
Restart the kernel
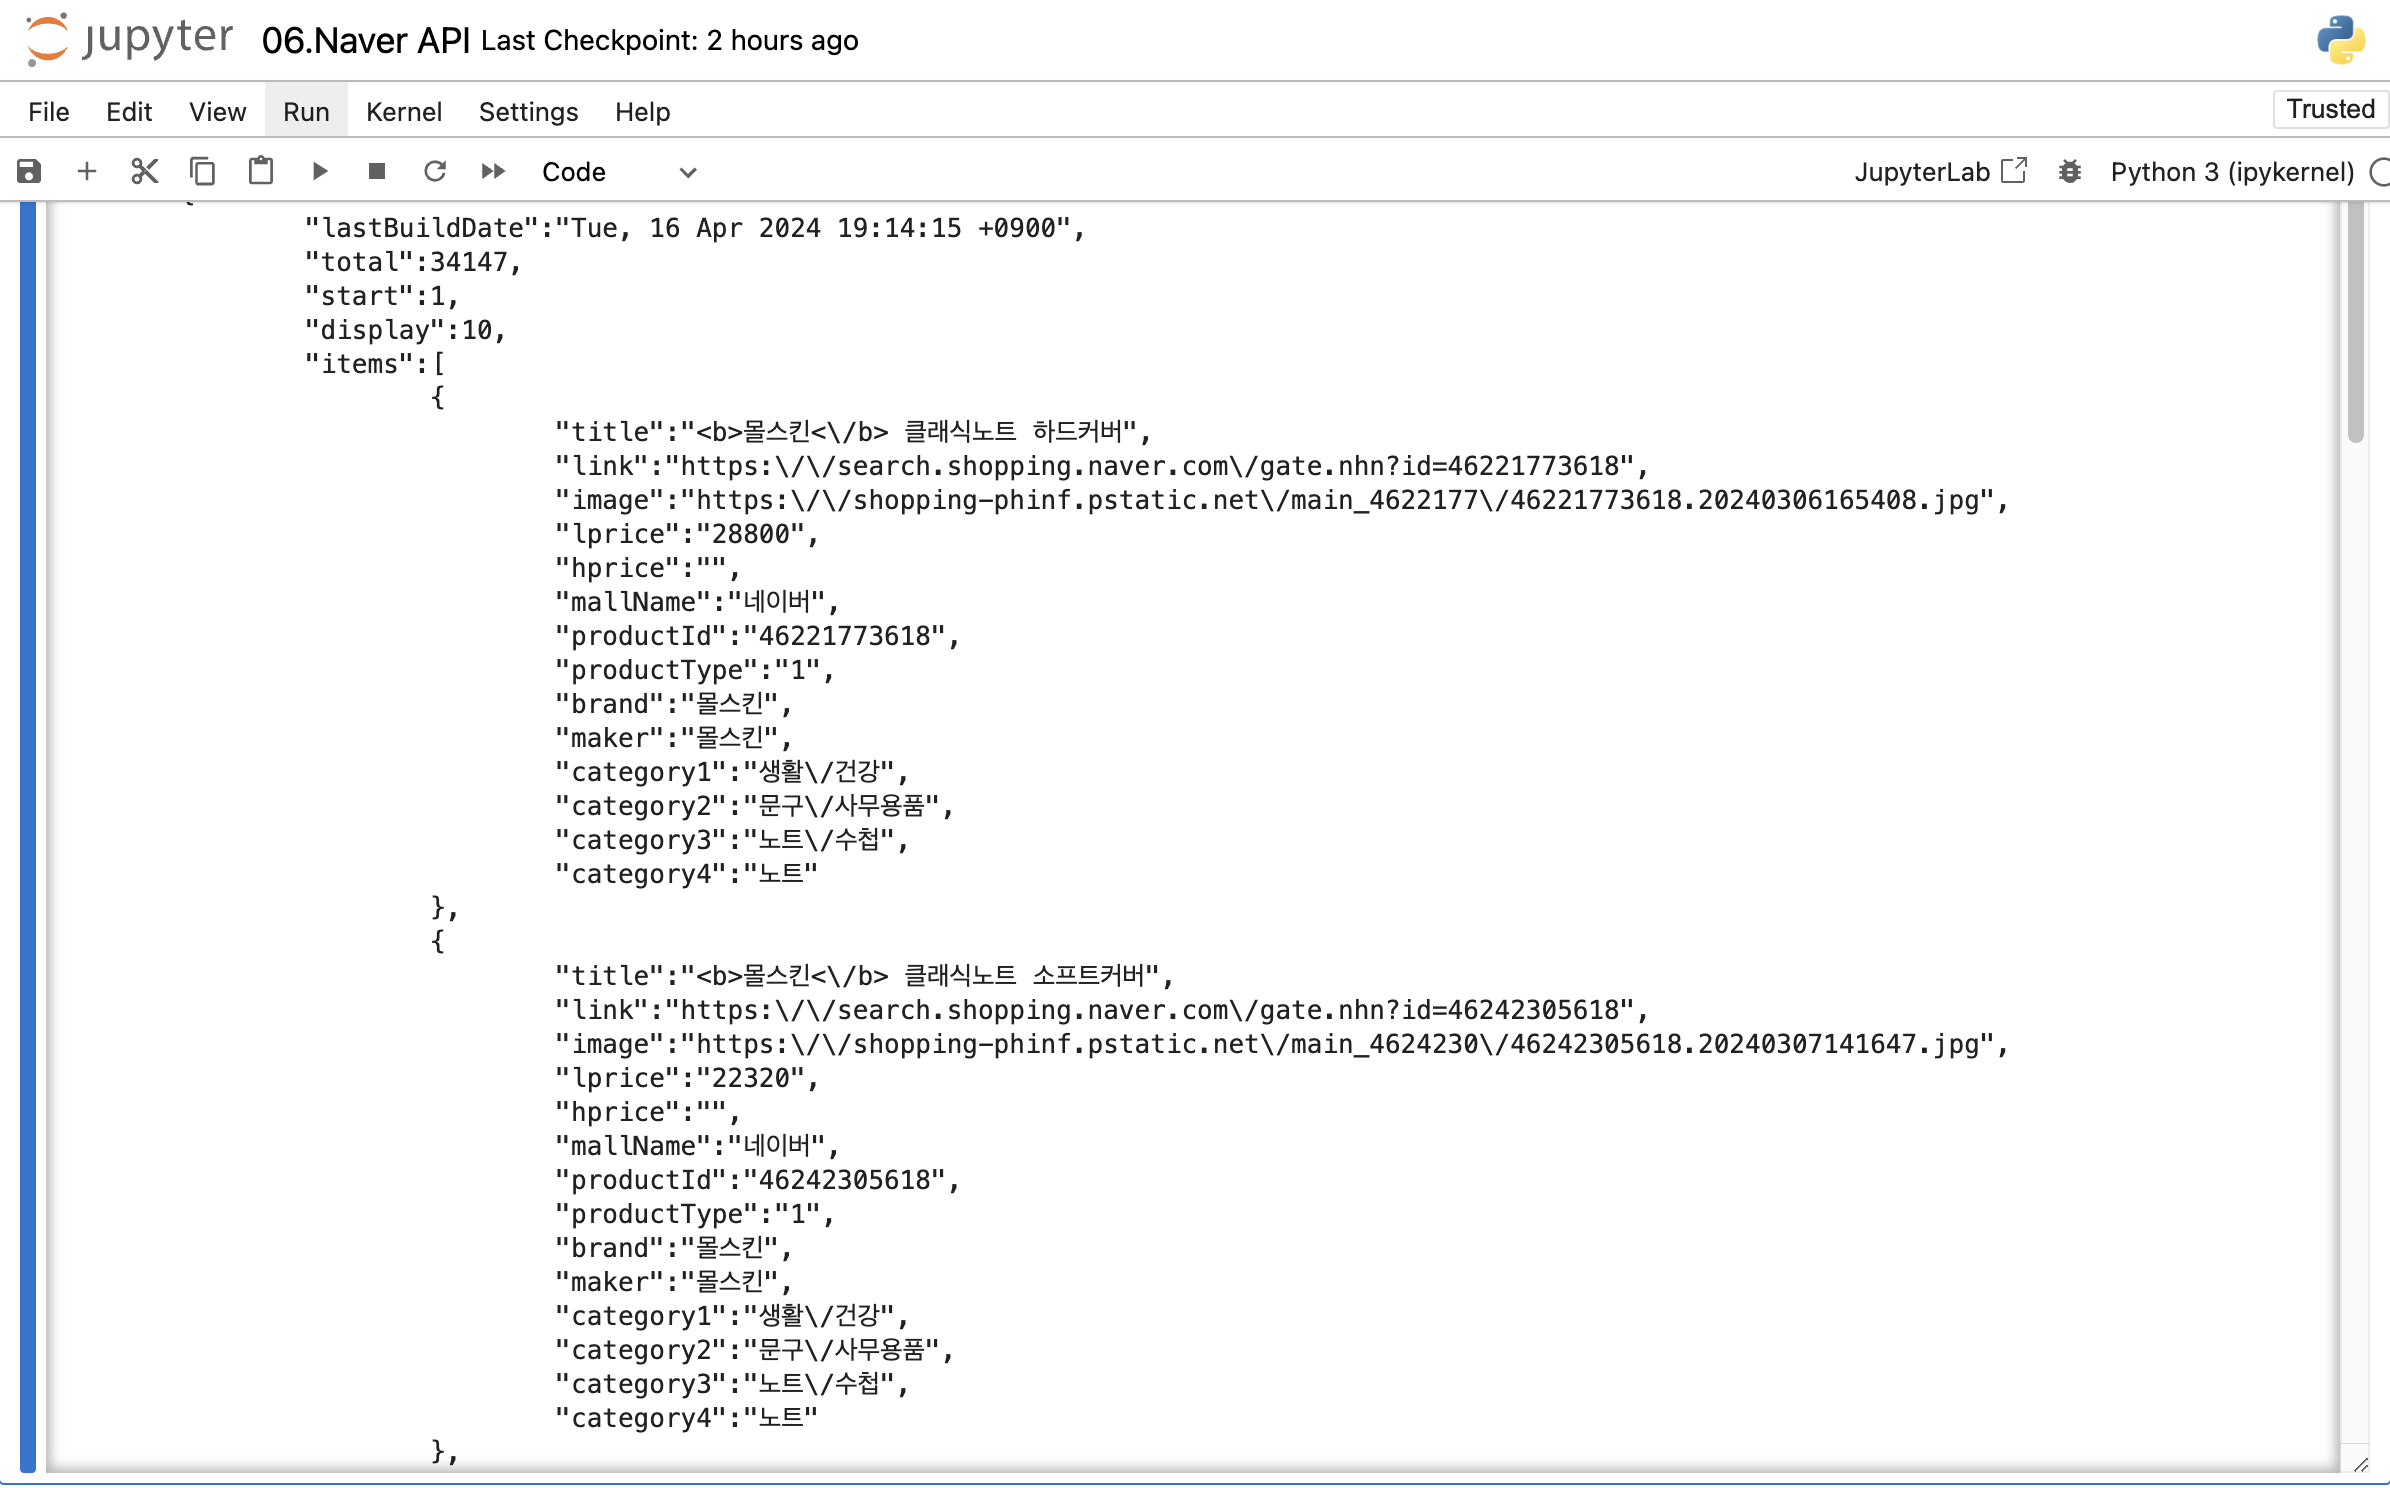pyautogui.click(x=435, y=171)
